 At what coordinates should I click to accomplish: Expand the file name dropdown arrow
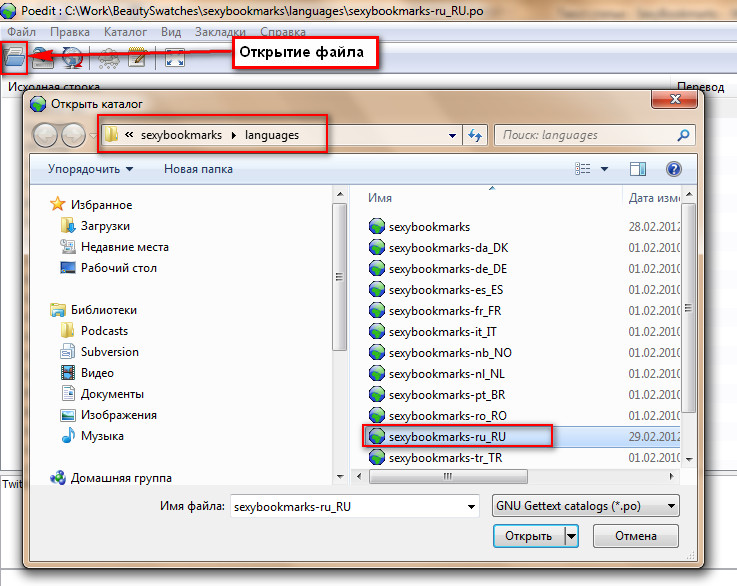pos(471,507)
